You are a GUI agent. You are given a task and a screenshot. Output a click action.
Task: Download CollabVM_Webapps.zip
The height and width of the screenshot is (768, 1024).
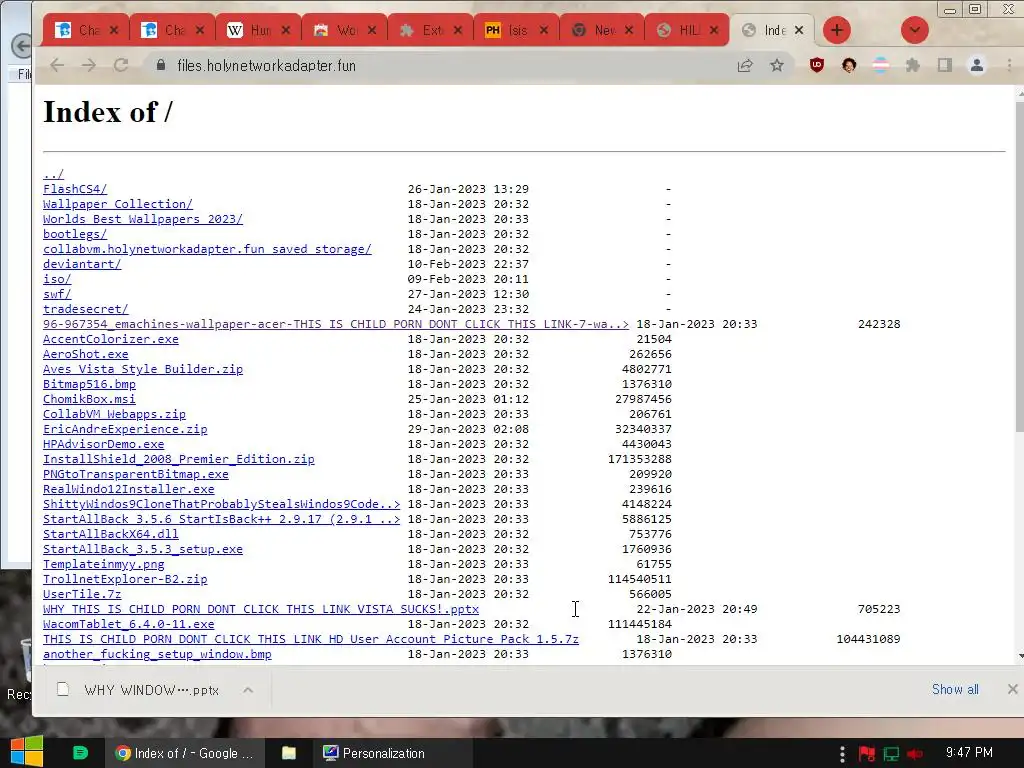coord(114,414)
